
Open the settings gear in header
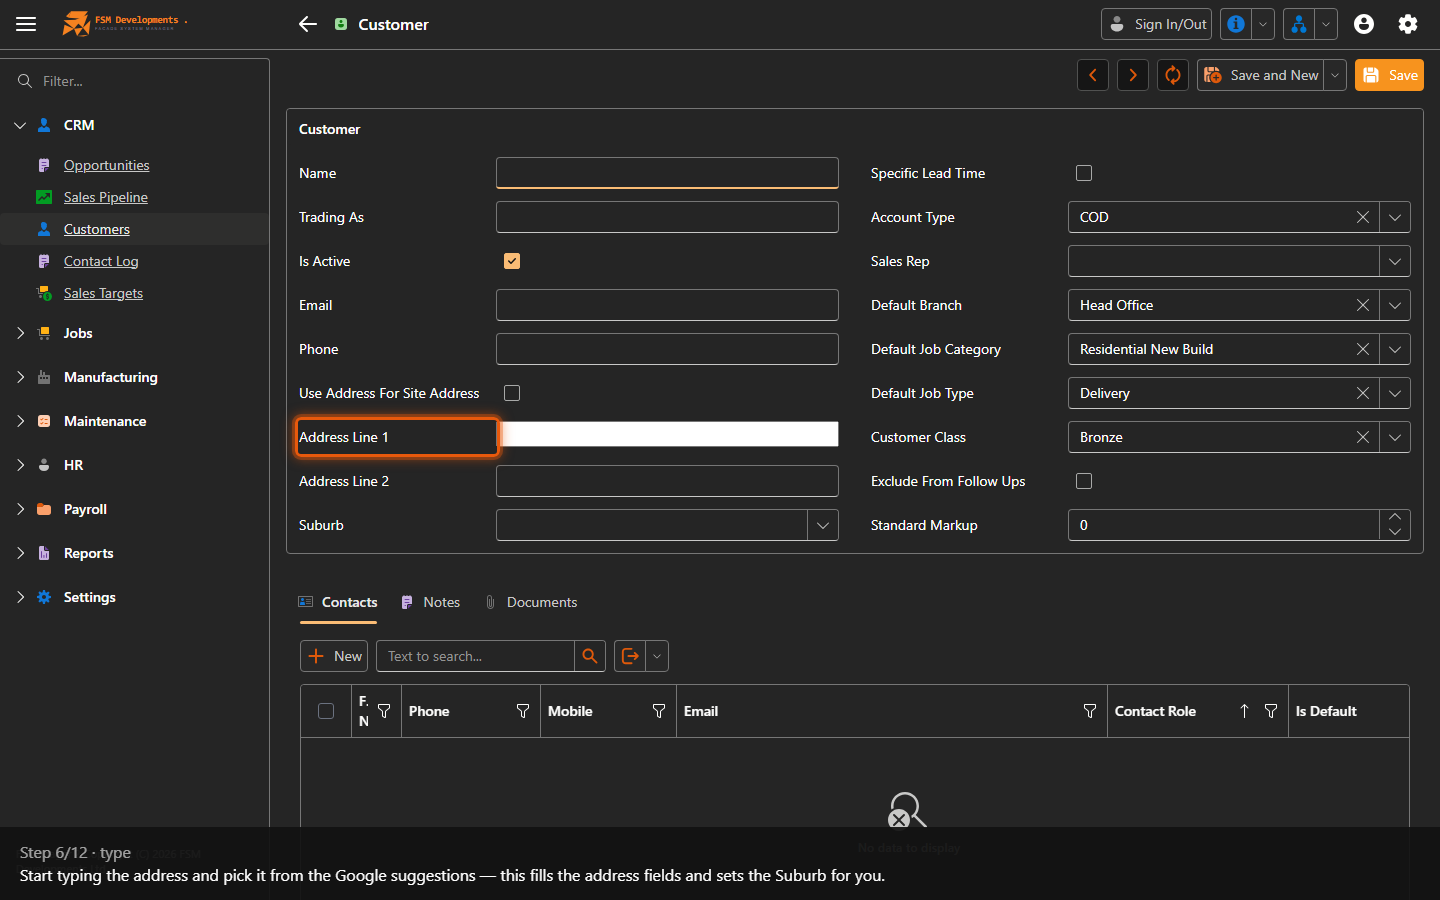tap(1408, 24)
